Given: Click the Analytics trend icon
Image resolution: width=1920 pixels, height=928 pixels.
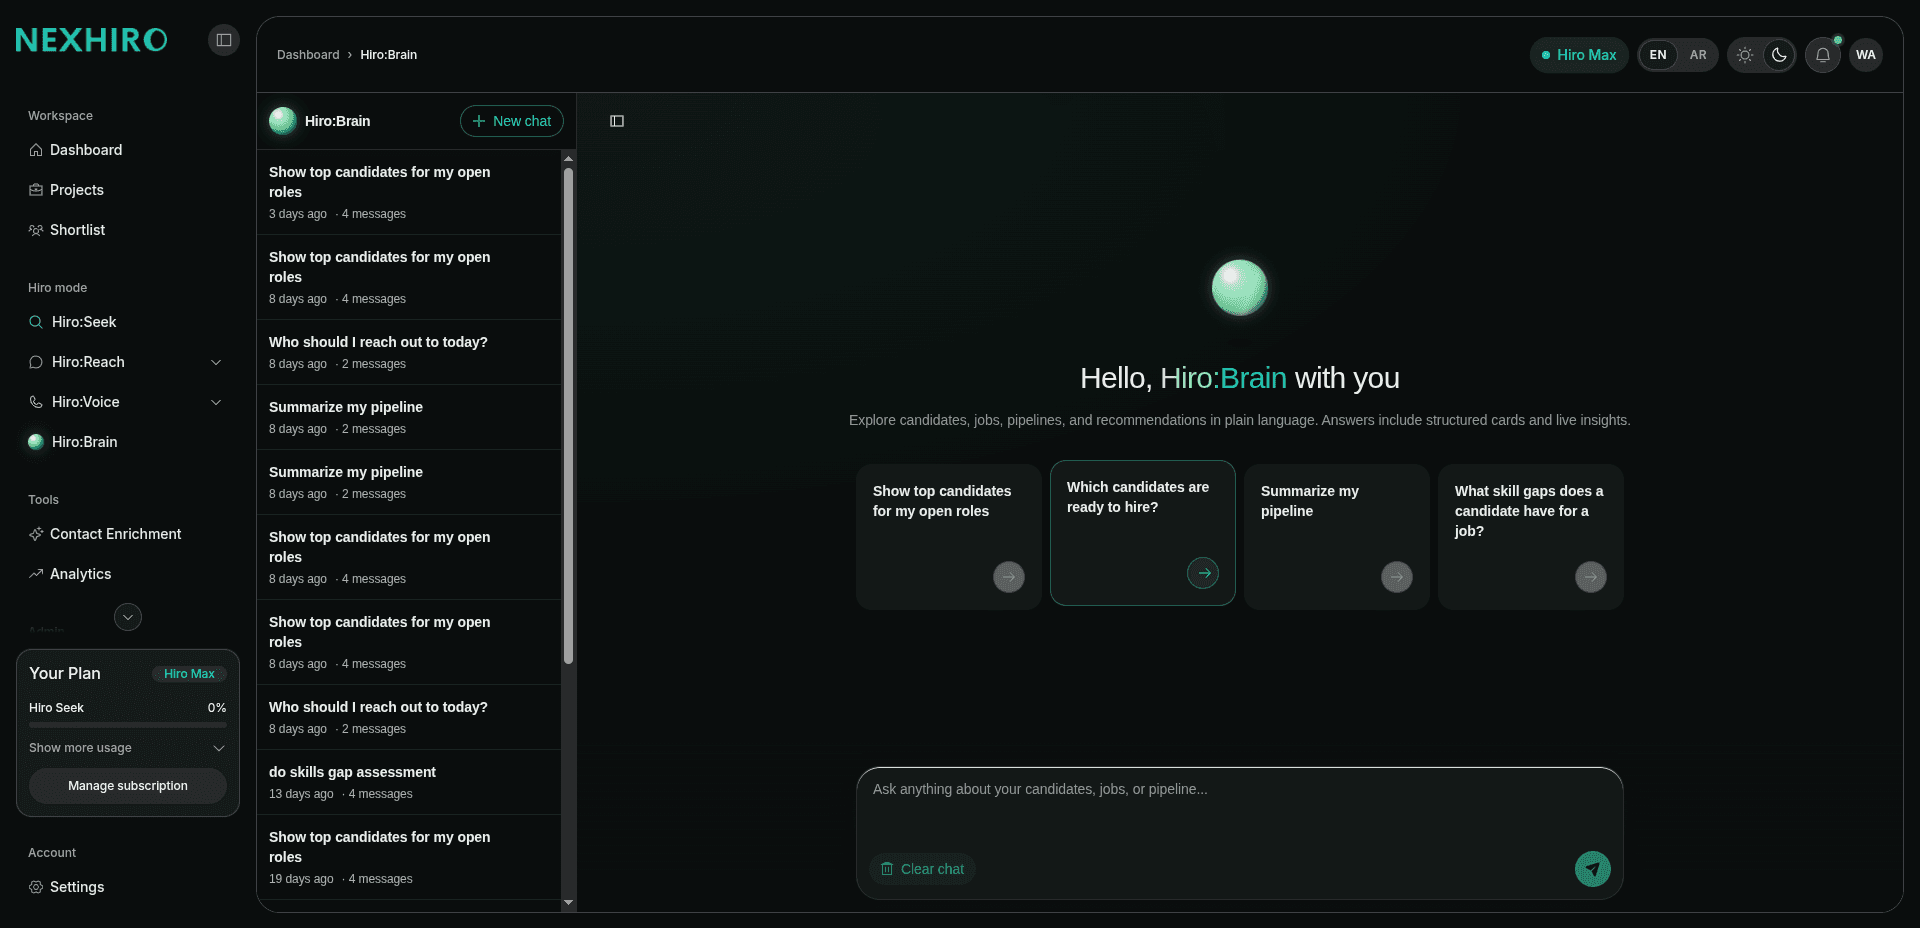Looking at the screenshot, I should [x=36, y=574].
